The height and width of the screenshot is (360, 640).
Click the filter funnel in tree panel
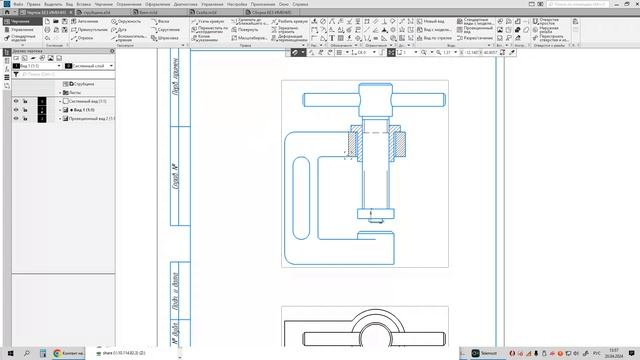(x=16, y=75)
